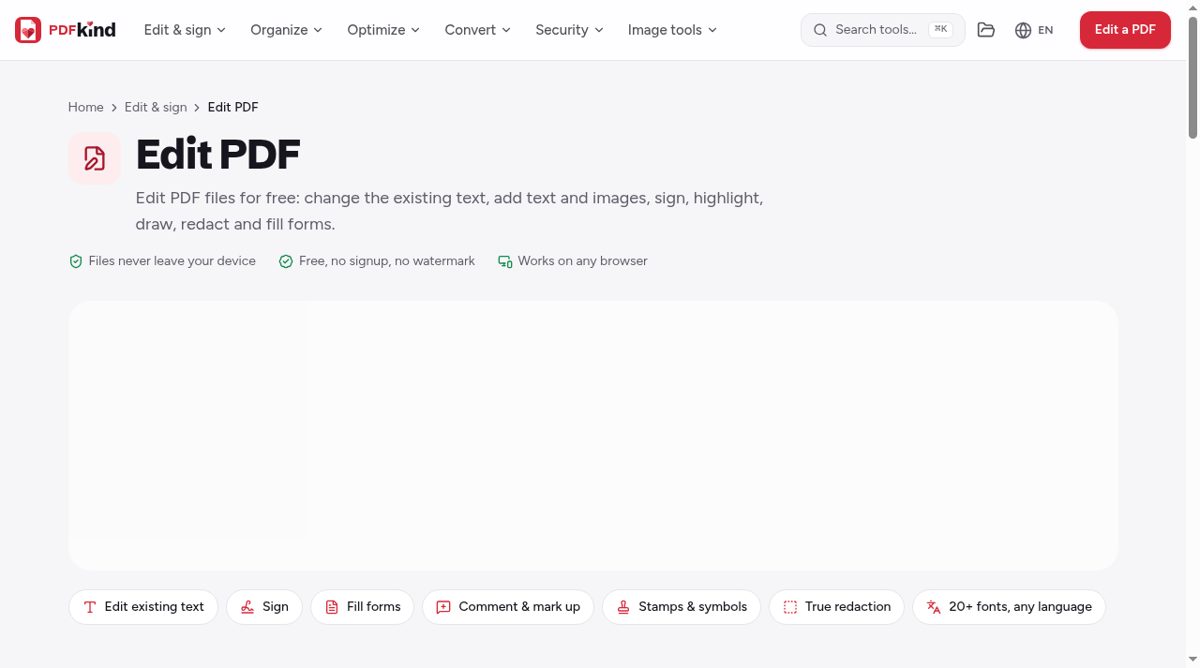This screenshot has width=1200, height=668.
Task: Expand the Image tools menu
Action: point(672,30)
